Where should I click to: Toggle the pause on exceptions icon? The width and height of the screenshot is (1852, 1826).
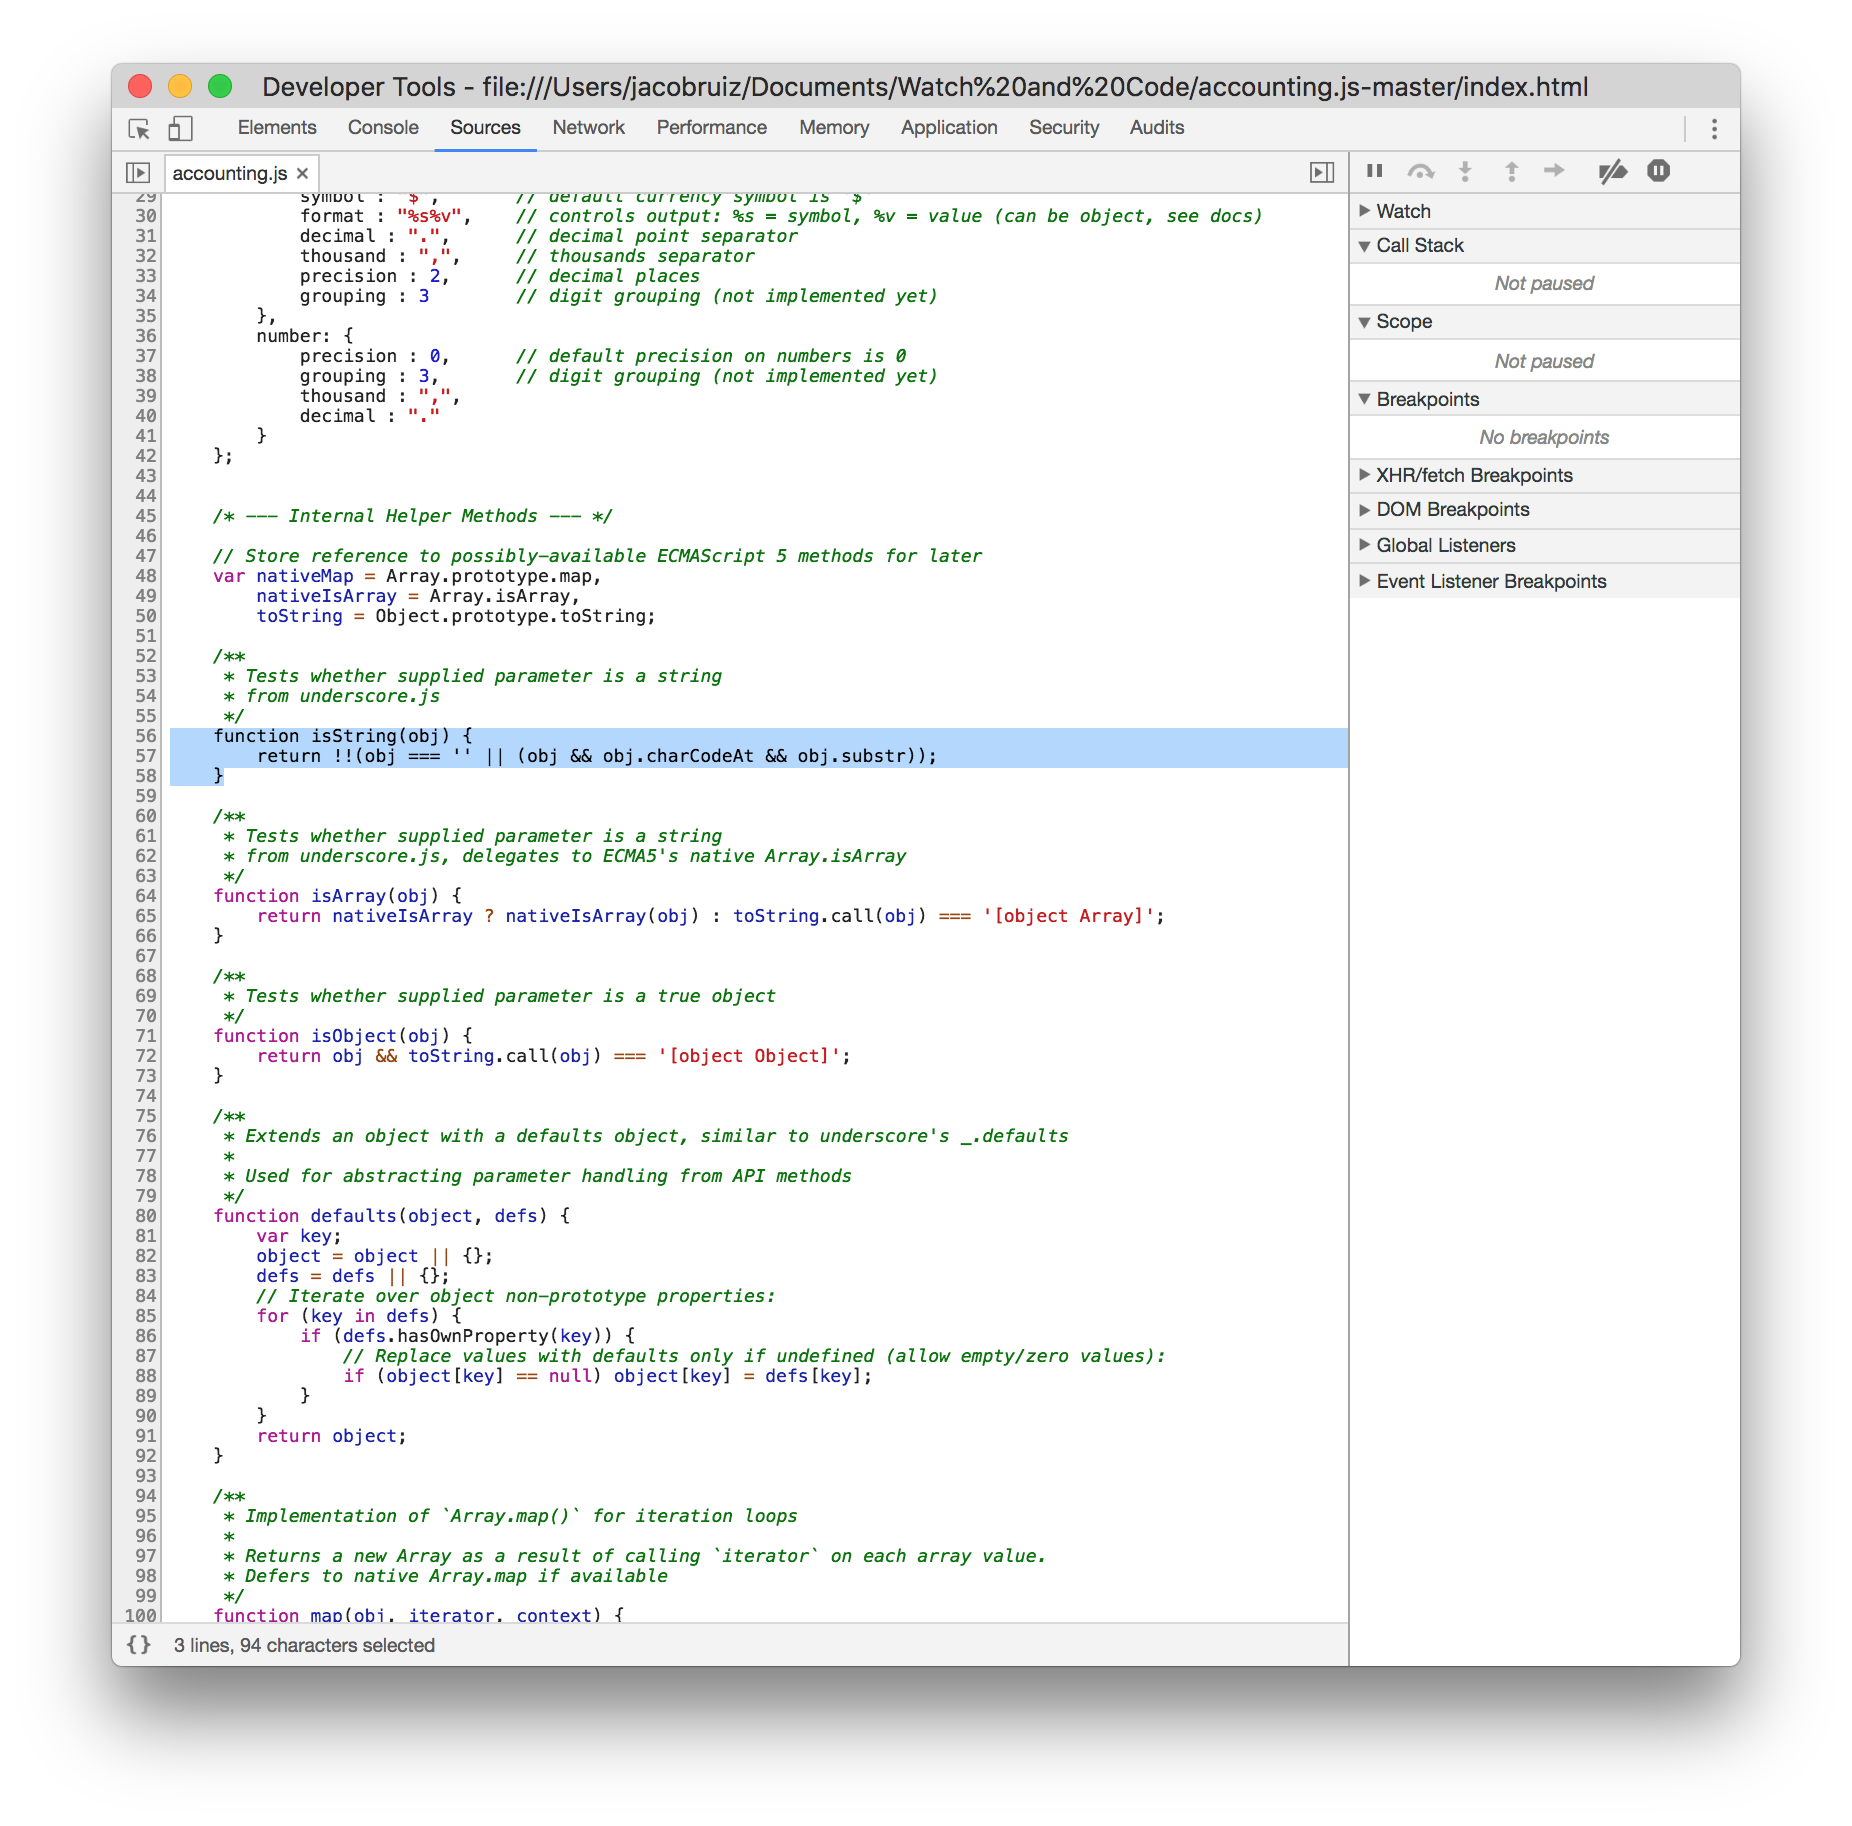point(1658,171)
